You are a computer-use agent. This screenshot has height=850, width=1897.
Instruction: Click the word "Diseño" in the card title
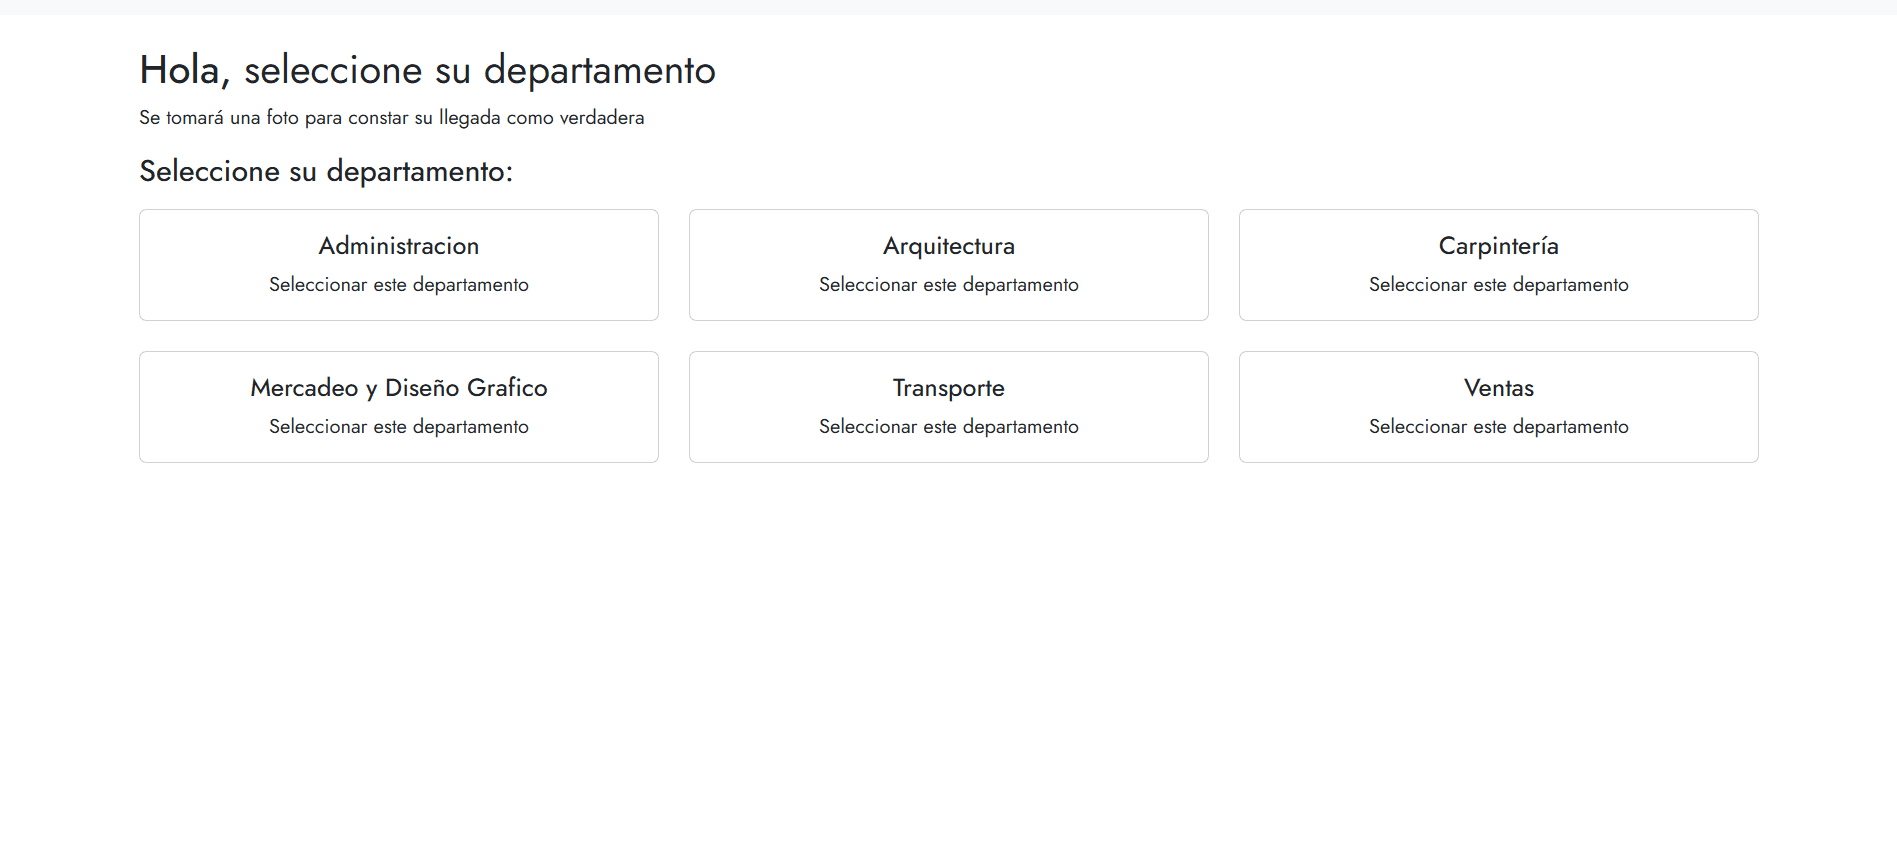click(x=422, y=388)
